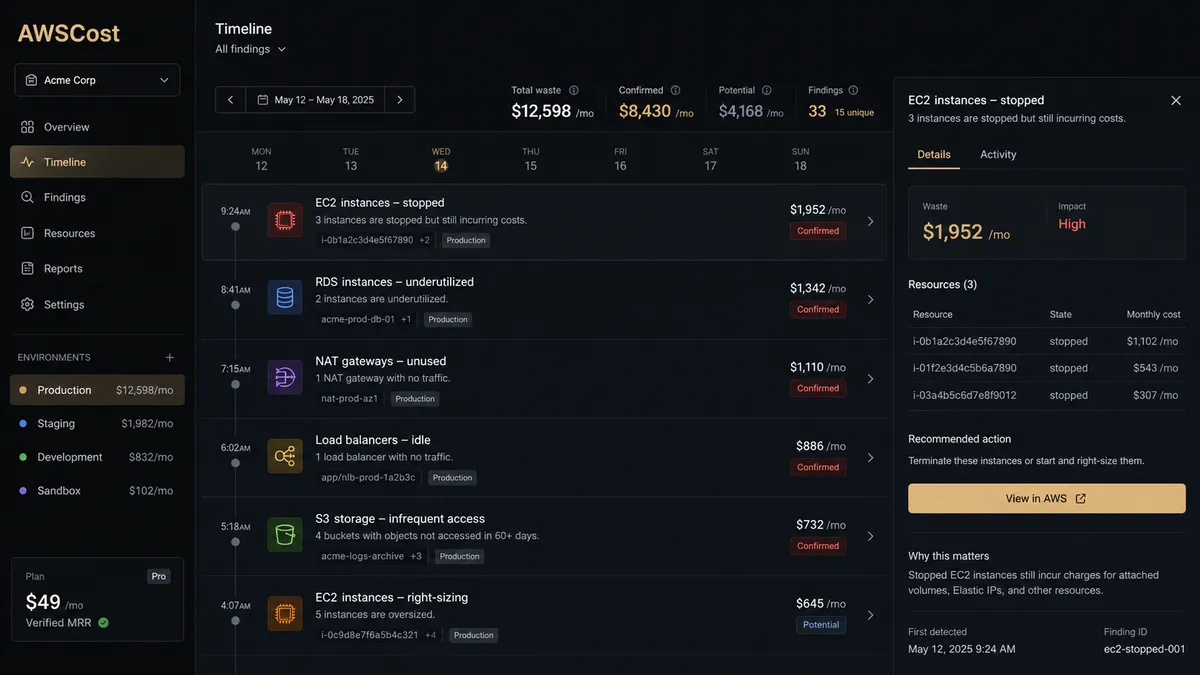Click the Monthly cost column header
The height and width of the screenshot is (675, 1200).
pos(1153,314)
